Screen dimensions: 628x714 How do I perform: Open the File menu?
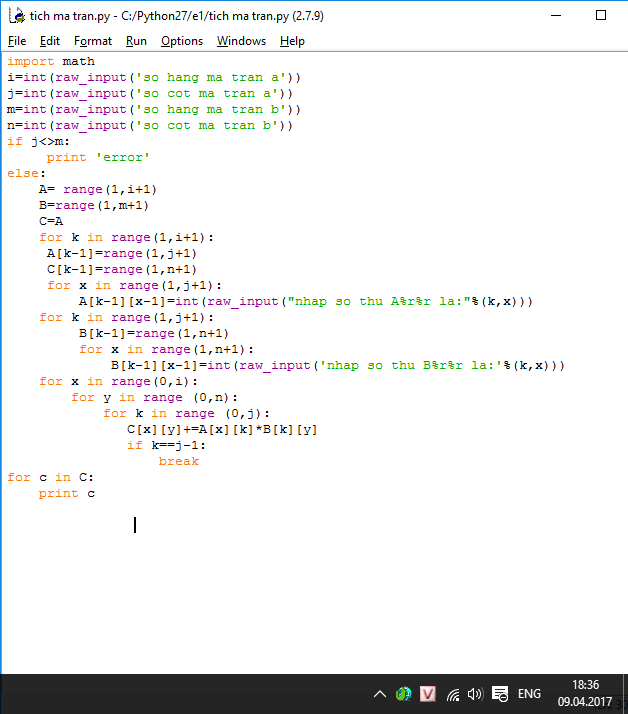coord(17,41)
